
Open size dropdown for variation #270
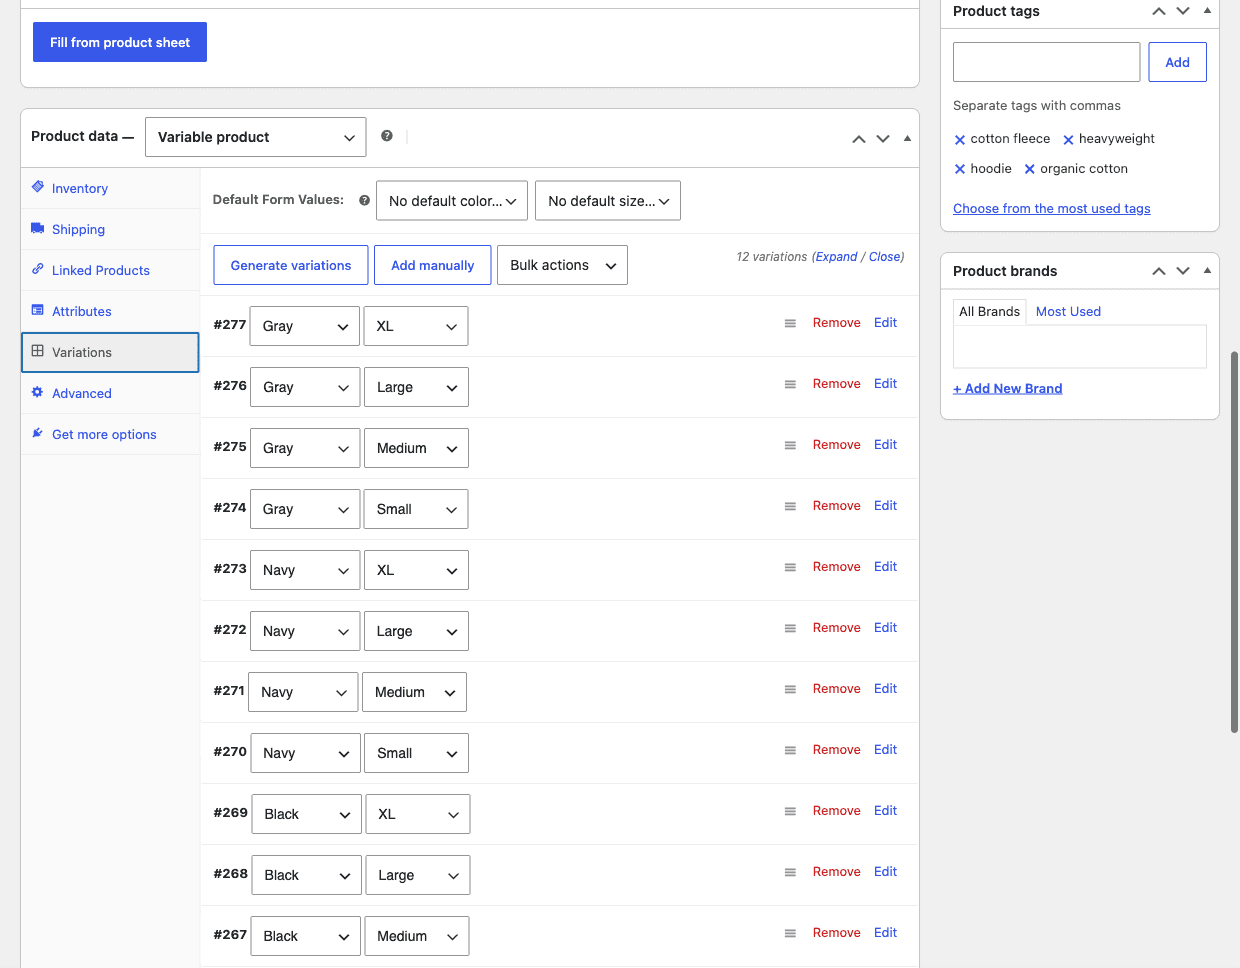tap(416, 753)
